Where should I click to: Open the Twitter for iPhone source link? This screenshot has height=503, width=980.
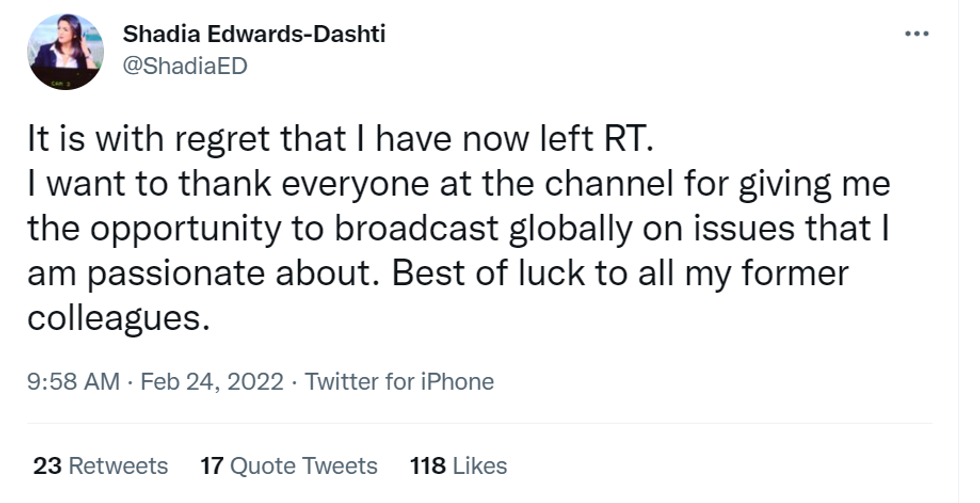pos(399,381)
